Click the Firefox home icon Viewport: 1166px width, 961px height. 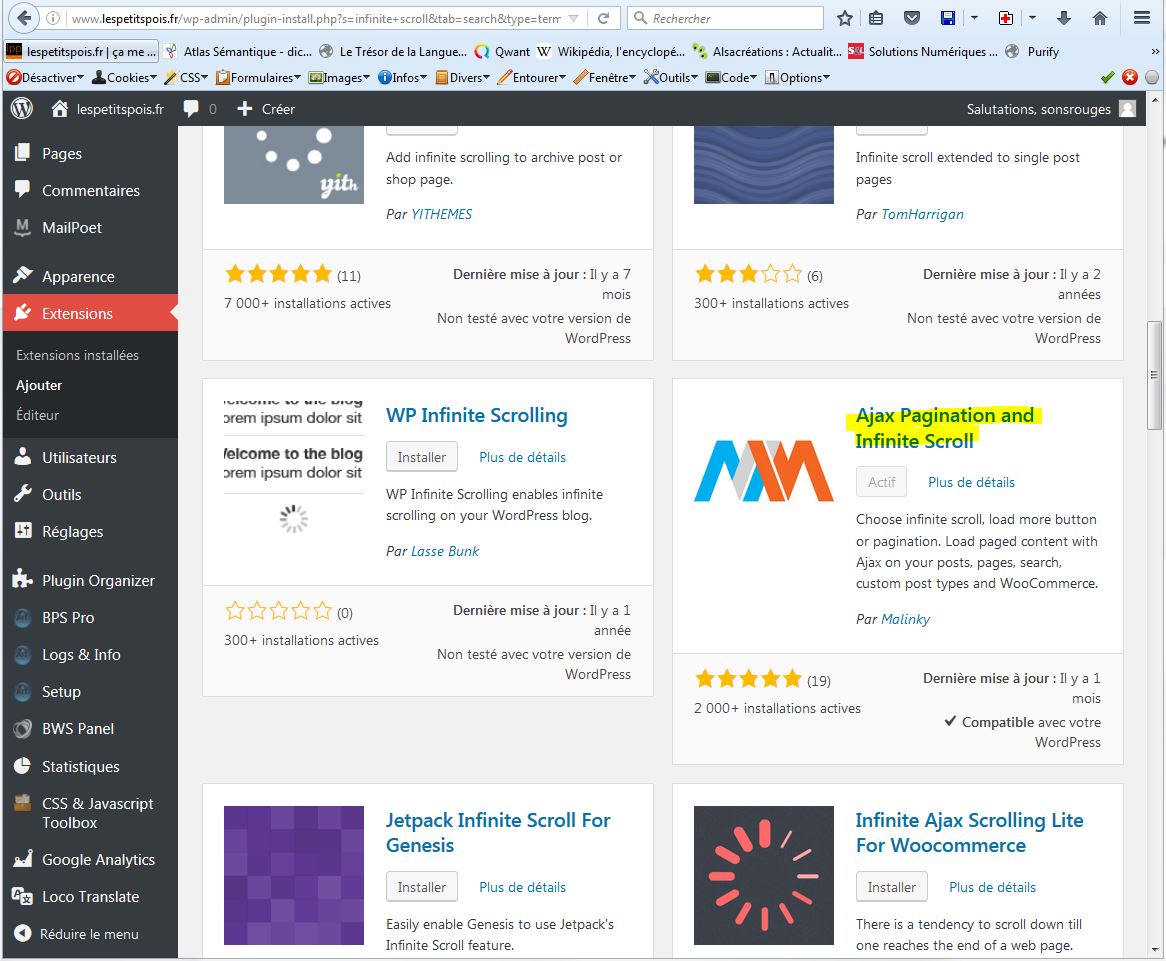tap(1100, 18)
